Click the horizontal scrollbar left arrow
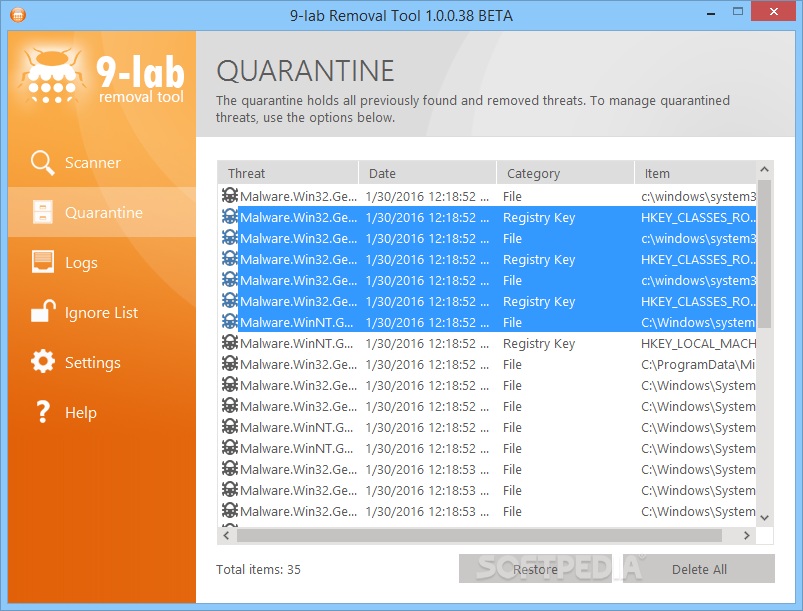 pos(226,535)
